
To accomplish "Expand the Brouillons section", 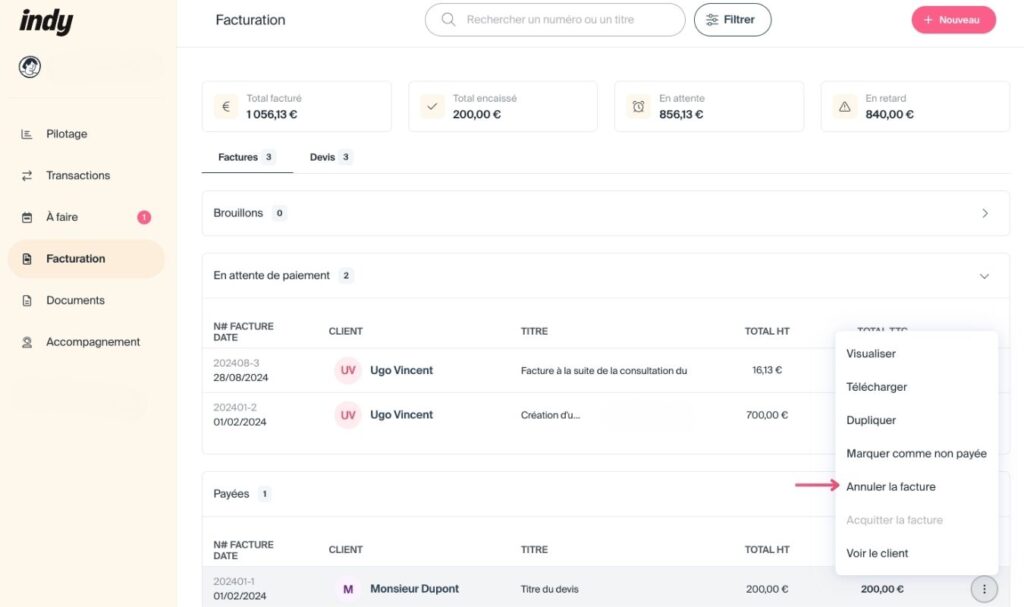I will [984, 212].
